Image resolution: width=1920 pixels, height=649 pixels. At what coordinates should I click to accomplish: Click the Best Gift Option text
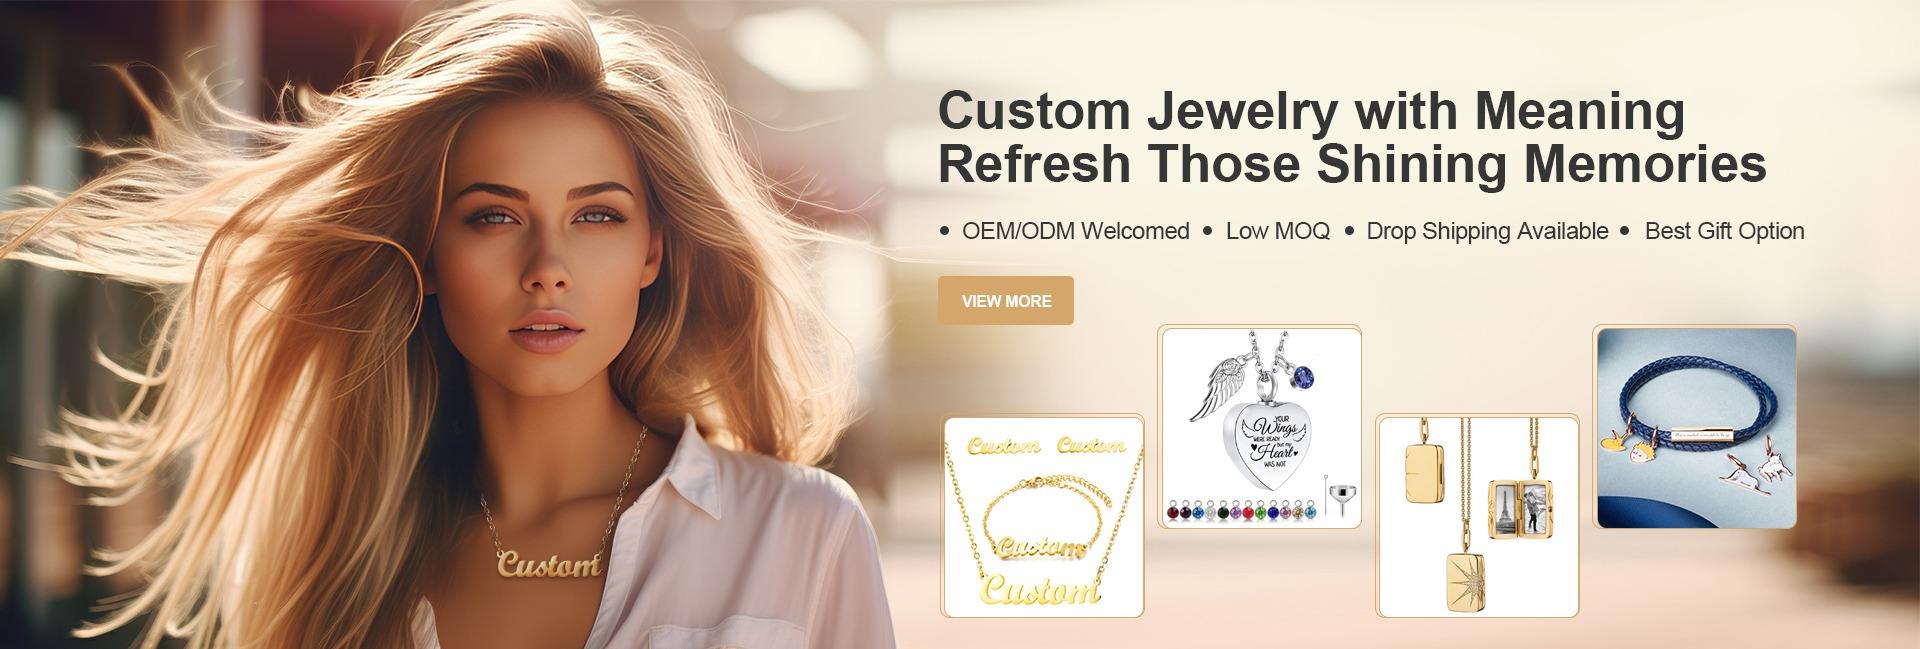click(1724, 231)
